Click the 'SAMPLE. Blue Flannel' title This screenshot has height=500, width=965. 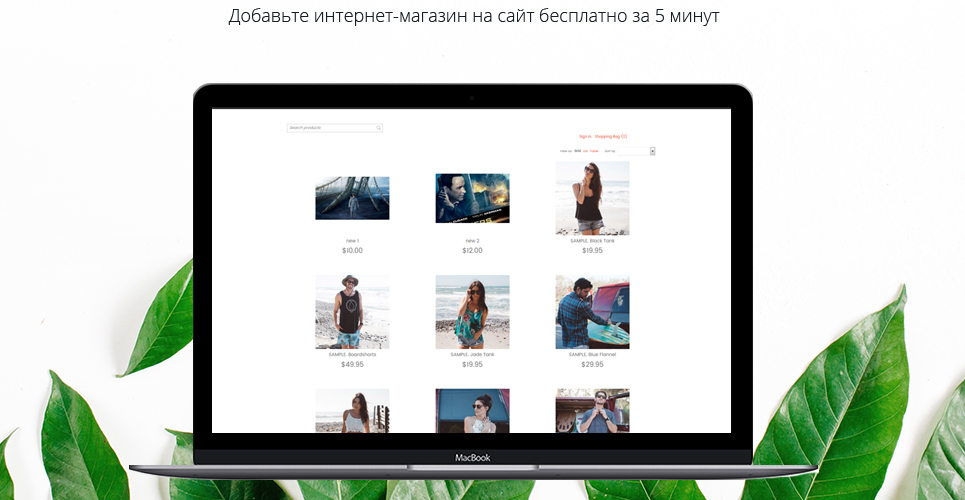click(x=592, y=355)
